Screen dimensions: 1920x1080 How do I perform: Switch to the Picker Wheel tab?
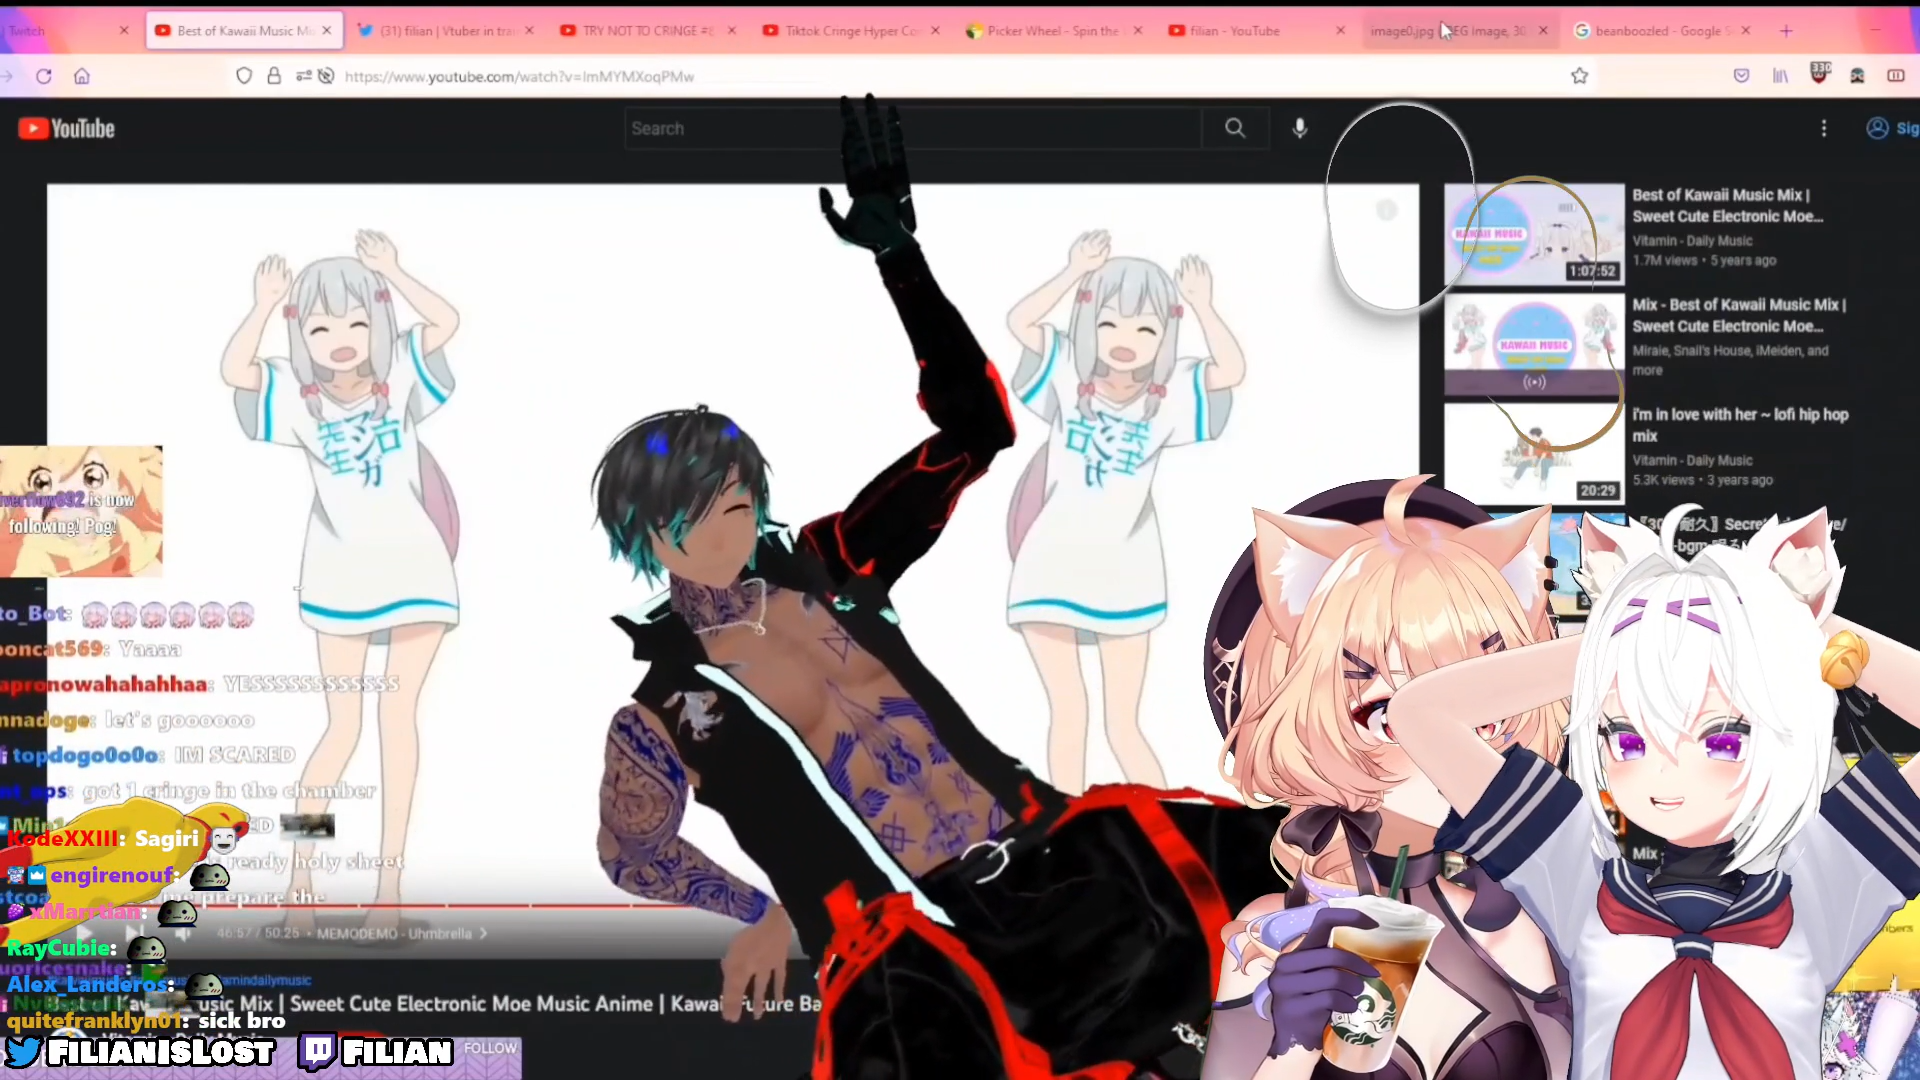click(1053, 31)
